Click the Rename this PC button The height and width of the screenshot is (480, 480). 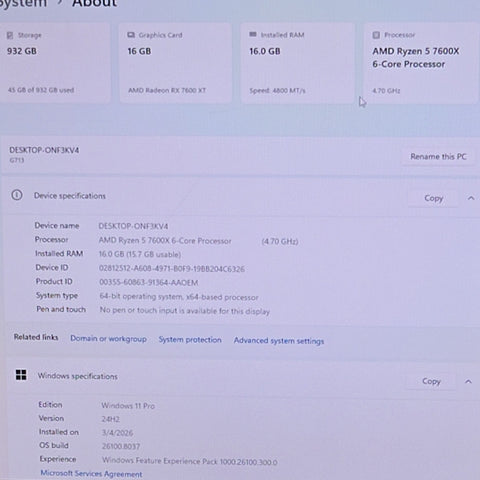438,157
